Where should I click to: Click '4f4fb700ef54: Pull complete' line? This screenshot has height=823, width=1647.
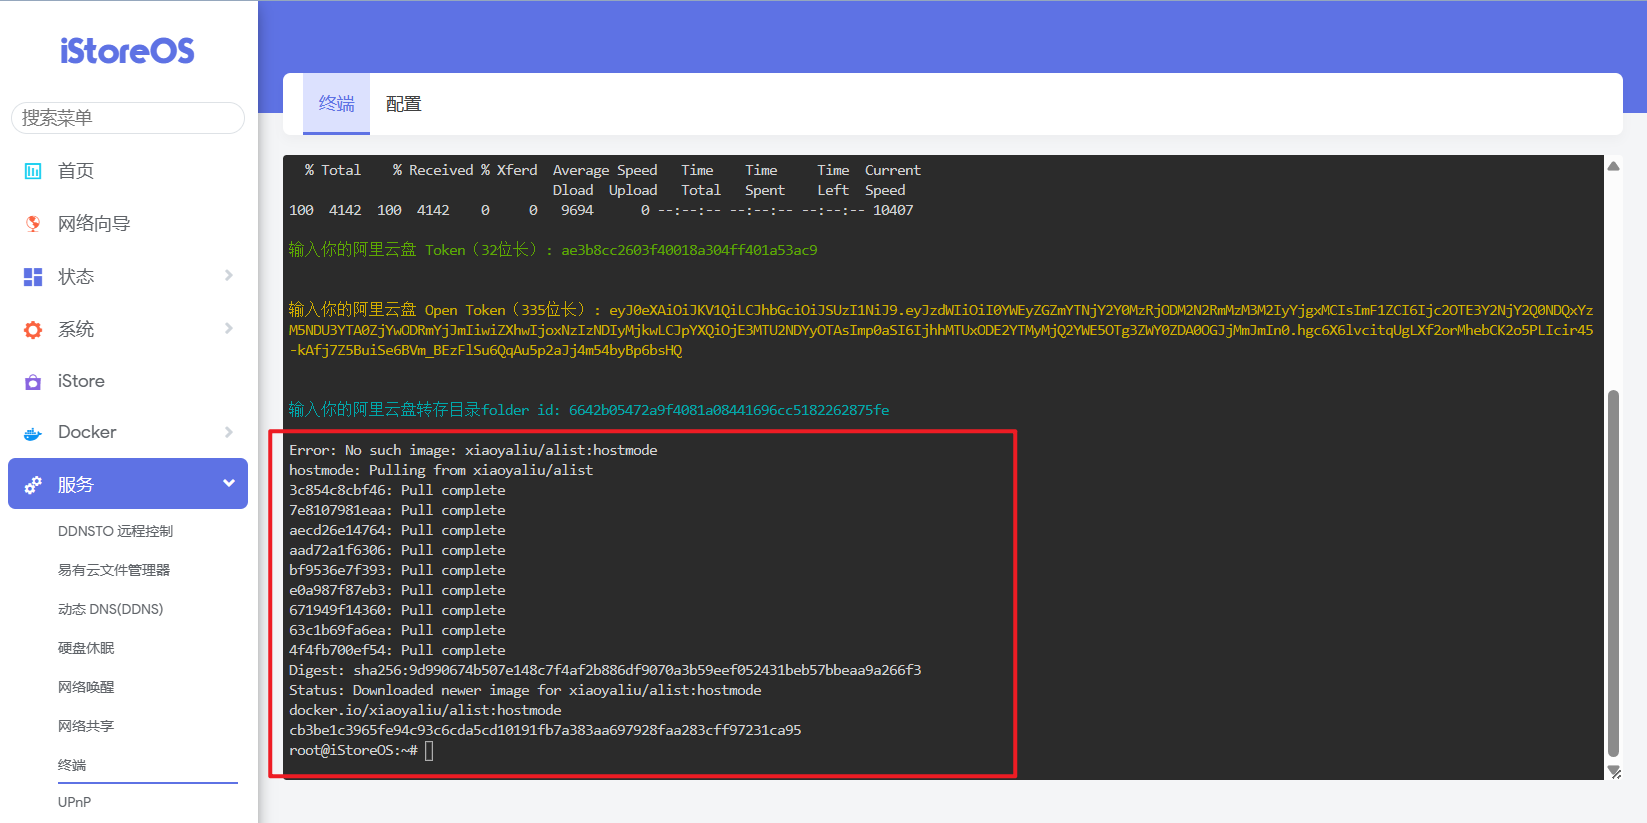tap(397, 650)
